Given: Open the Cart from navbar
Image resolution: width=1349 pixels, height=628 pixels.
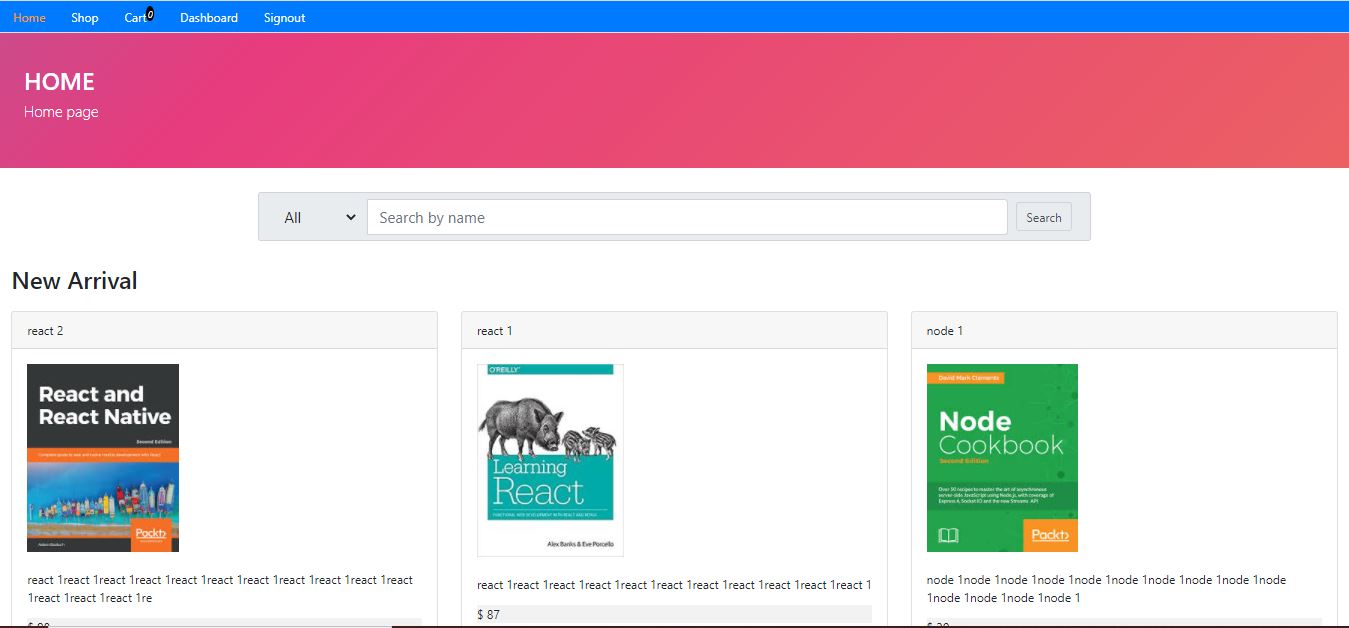Looking at the screenshot, I should [135, 18].
